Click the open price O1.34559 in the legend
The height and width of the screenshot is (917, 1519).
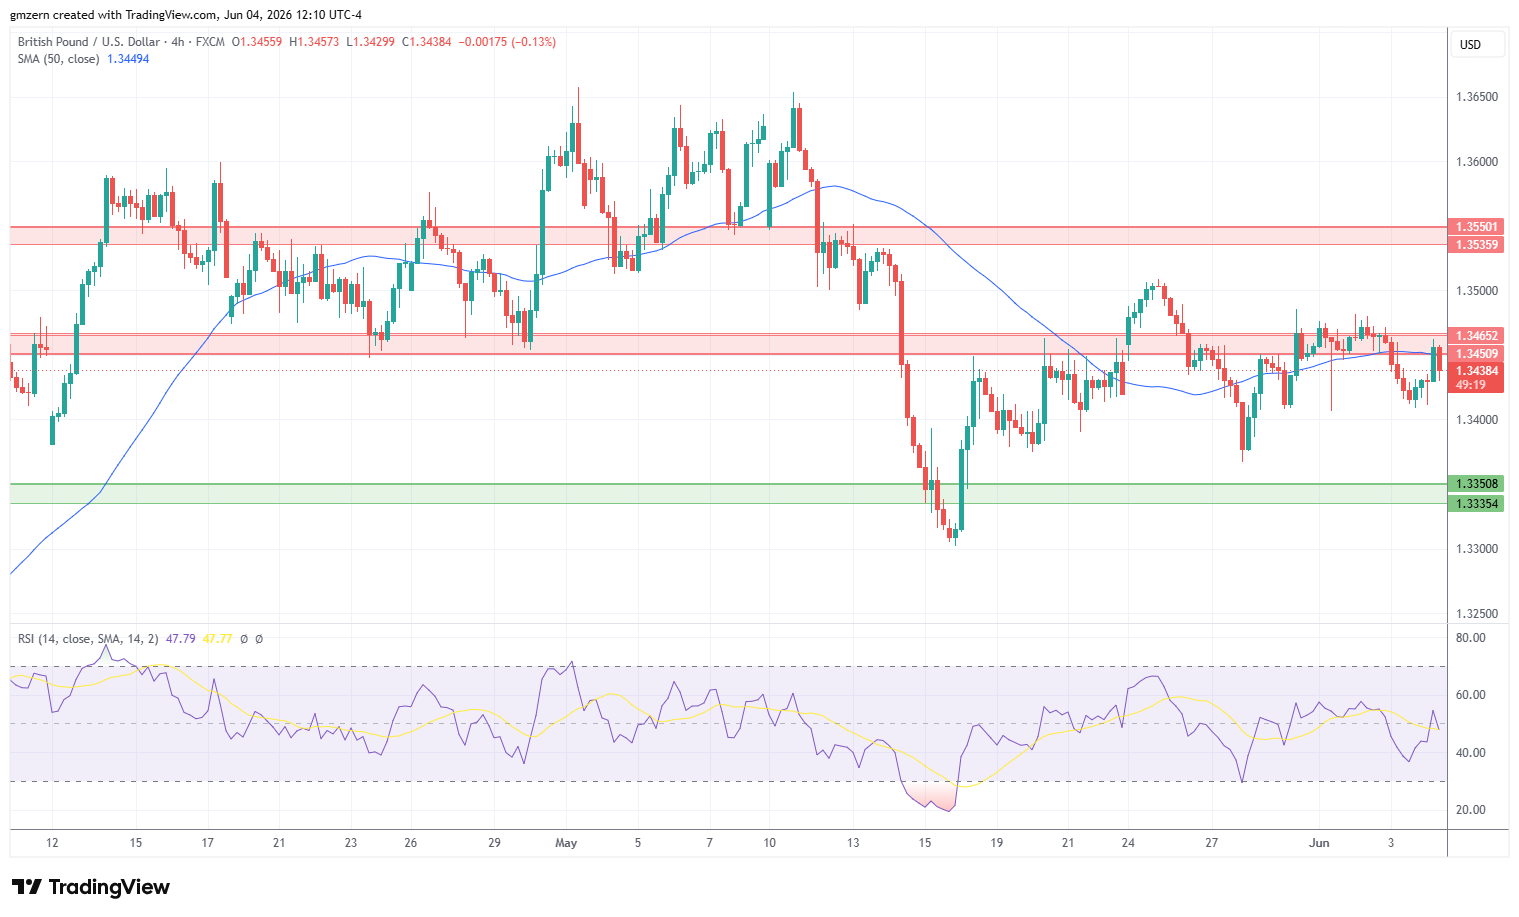pyautogui.click(x=257, y=42)
